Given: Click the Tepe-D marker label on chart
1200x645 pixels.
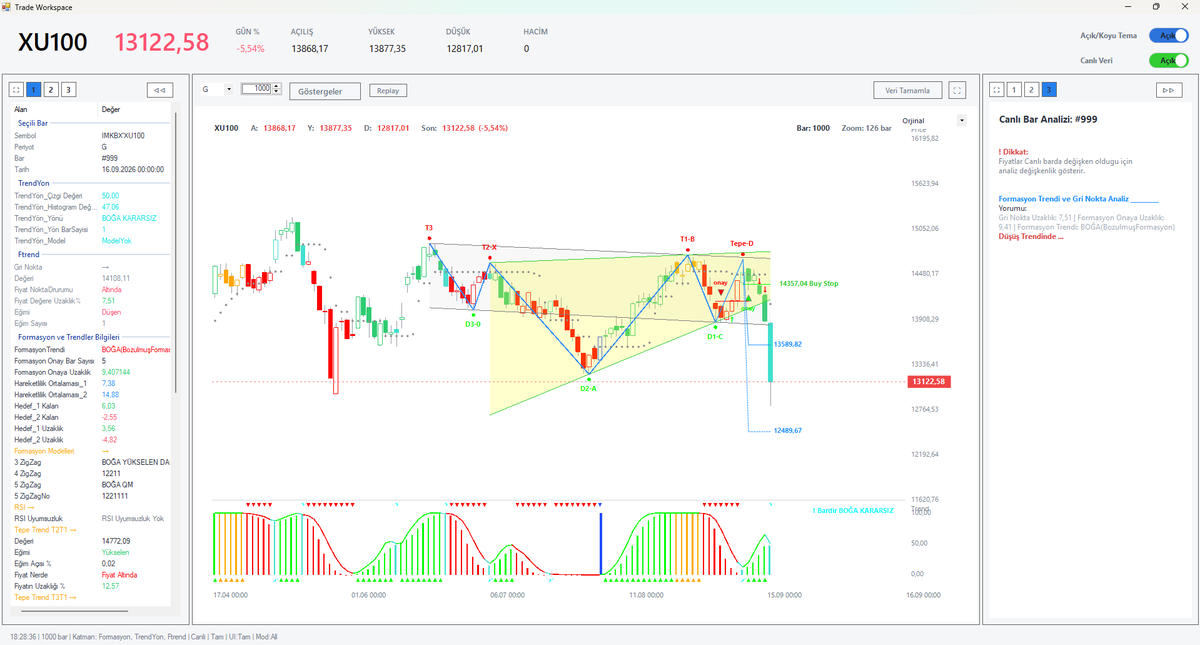Looking at the screenshot, I should tap(742, 244).
